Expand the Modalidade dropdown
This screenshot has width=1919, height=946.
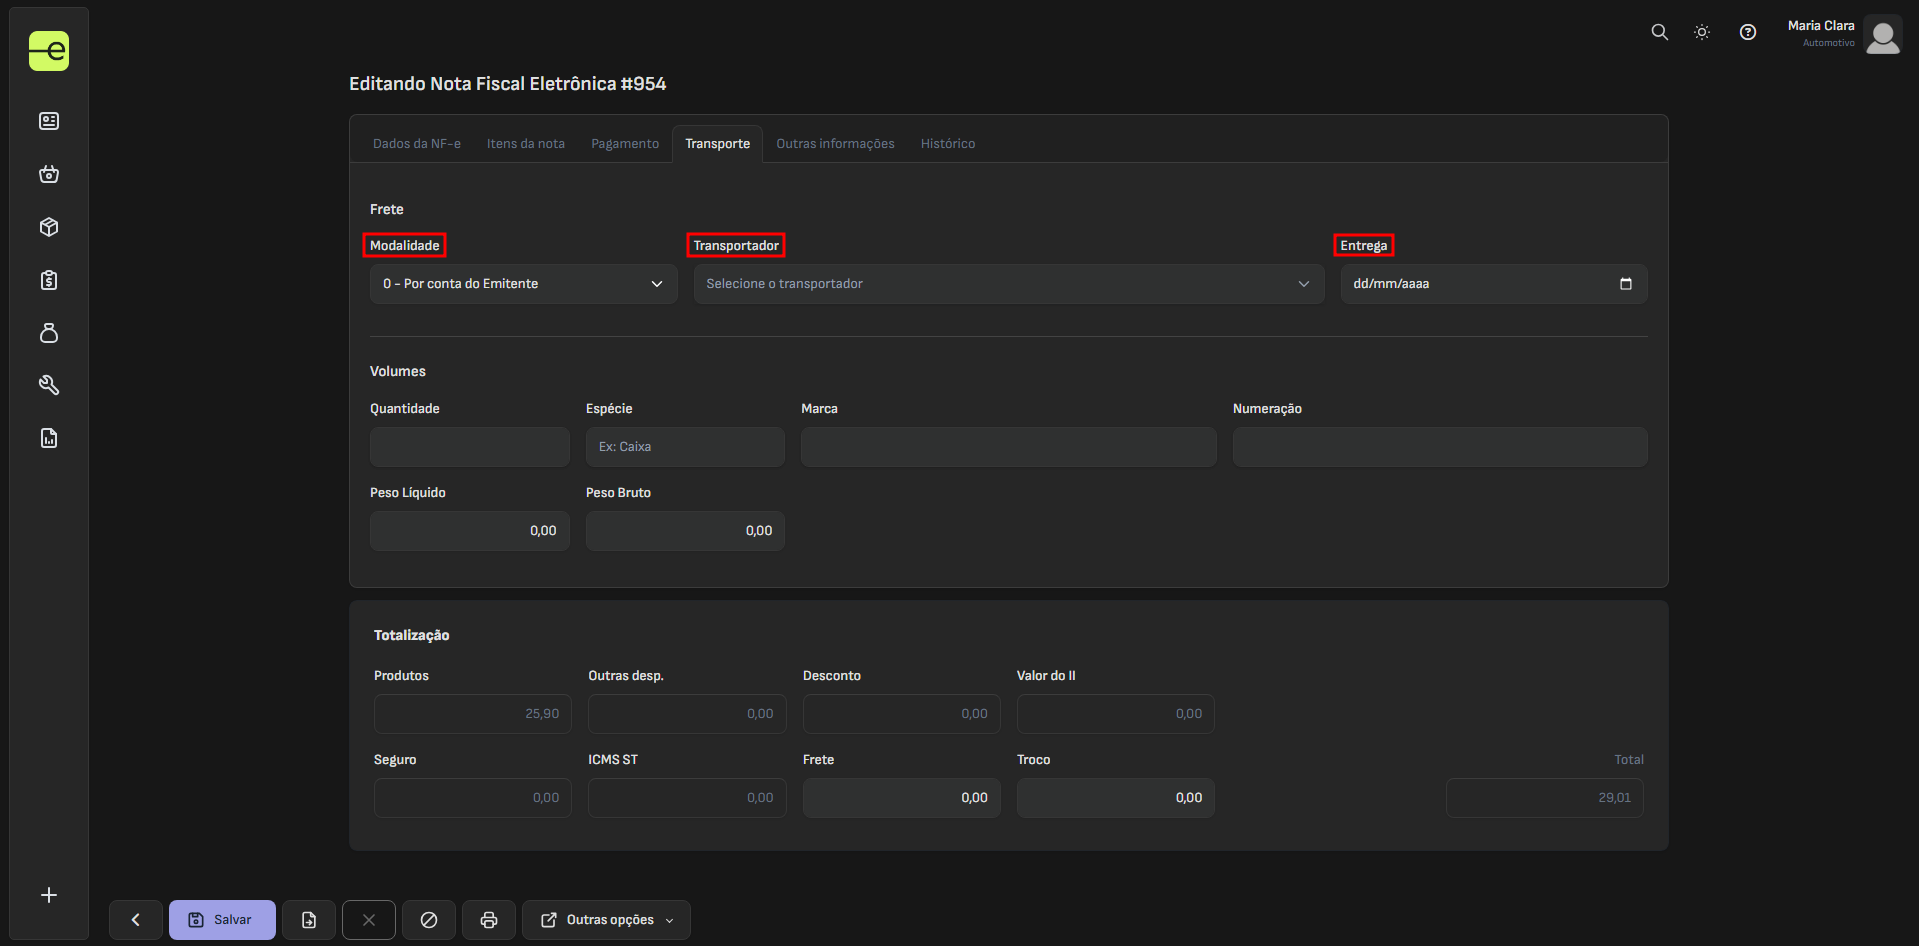pos(523,284)
